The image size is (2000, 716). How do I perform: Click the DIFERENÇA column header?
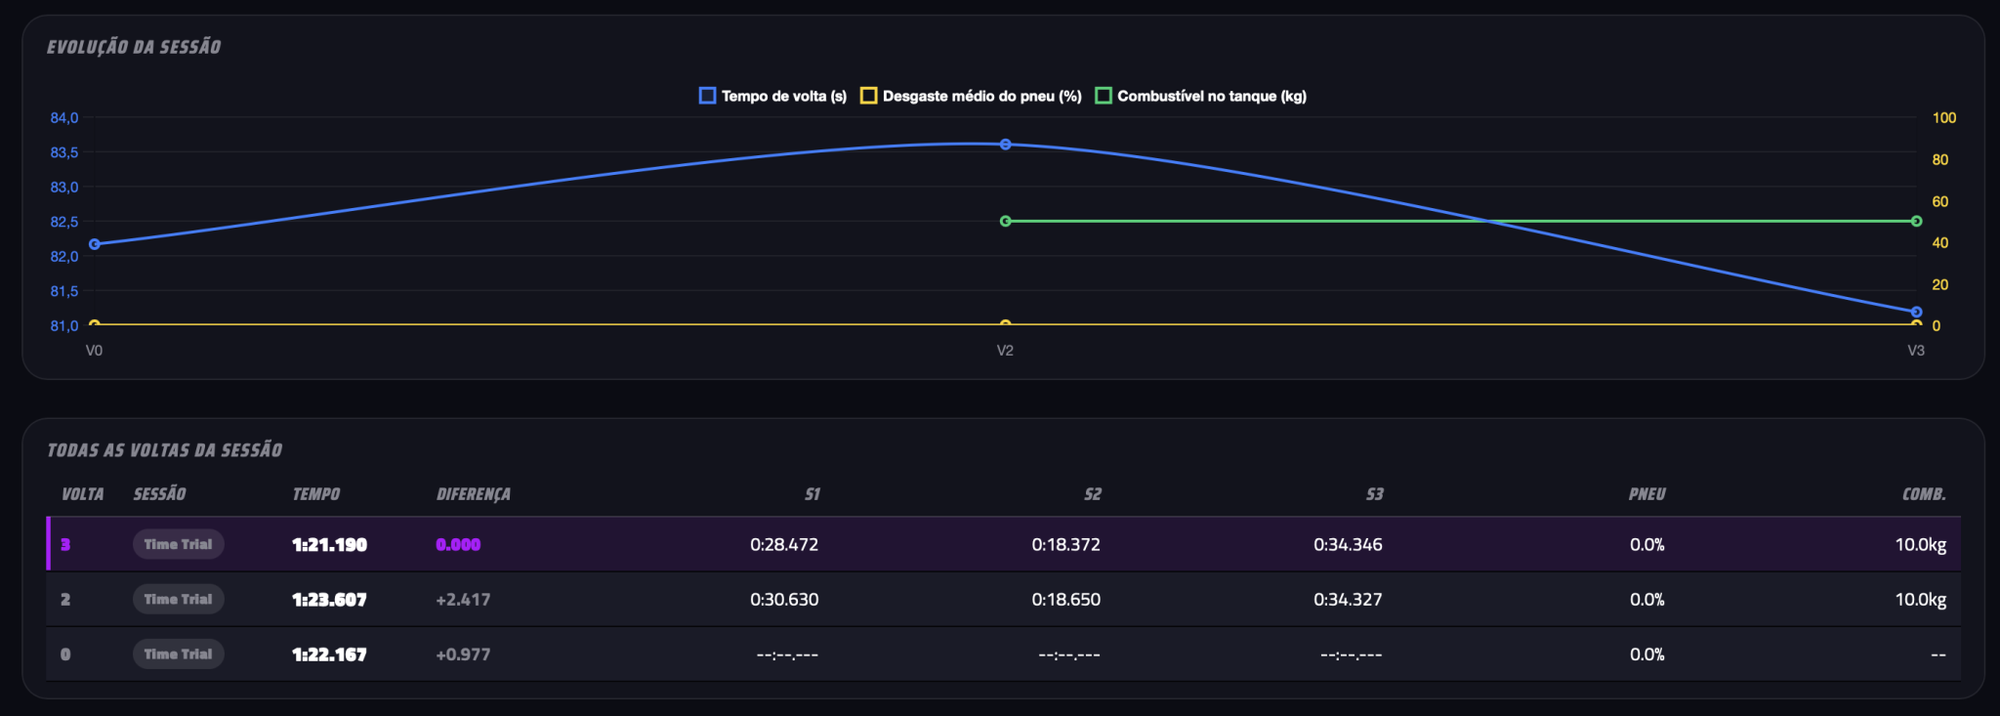(473, 494)
